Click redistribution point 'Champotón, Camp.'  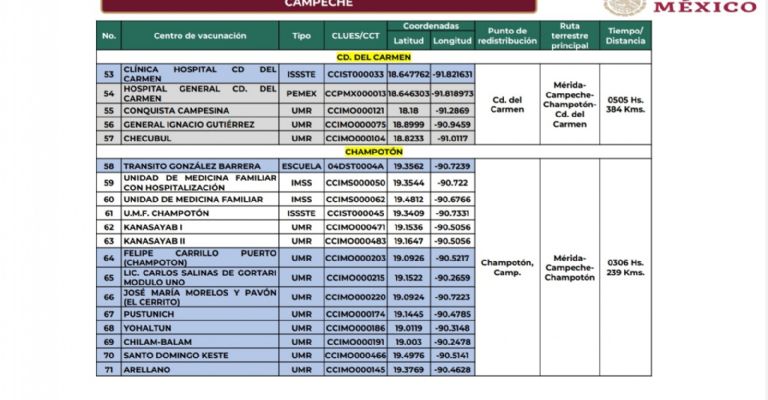(x=507, y=267)
